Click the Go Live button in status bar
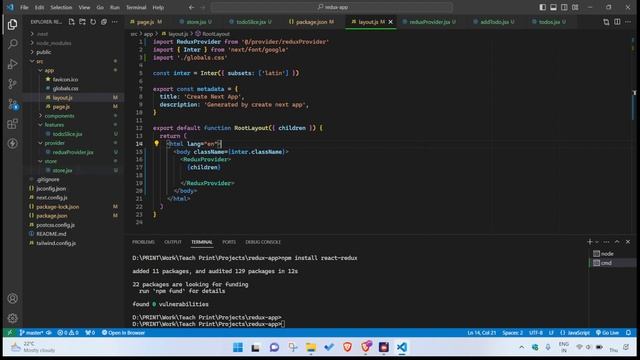Image resolution: width=640 pixels, height=360 pixels. [x=607, y=333]
